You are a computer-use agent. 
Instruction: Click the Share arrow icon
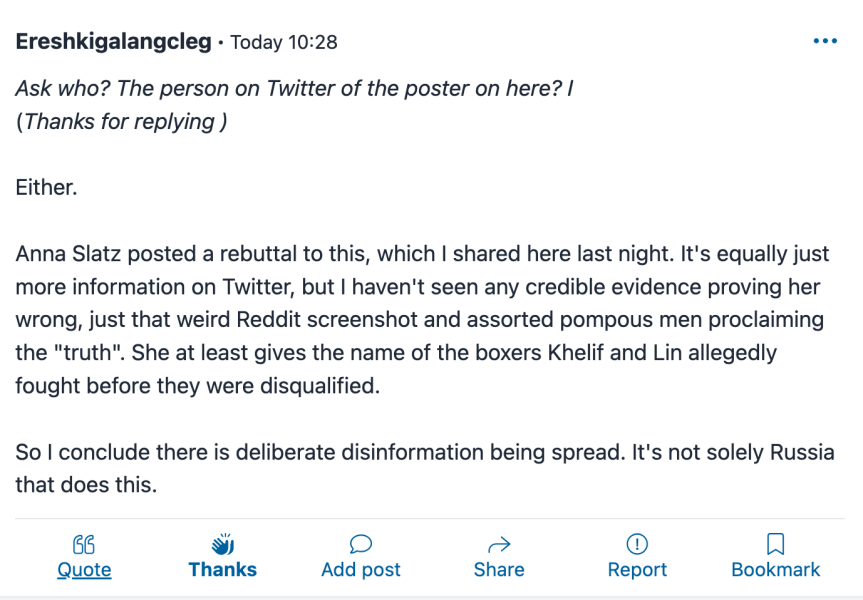point(498,544)
